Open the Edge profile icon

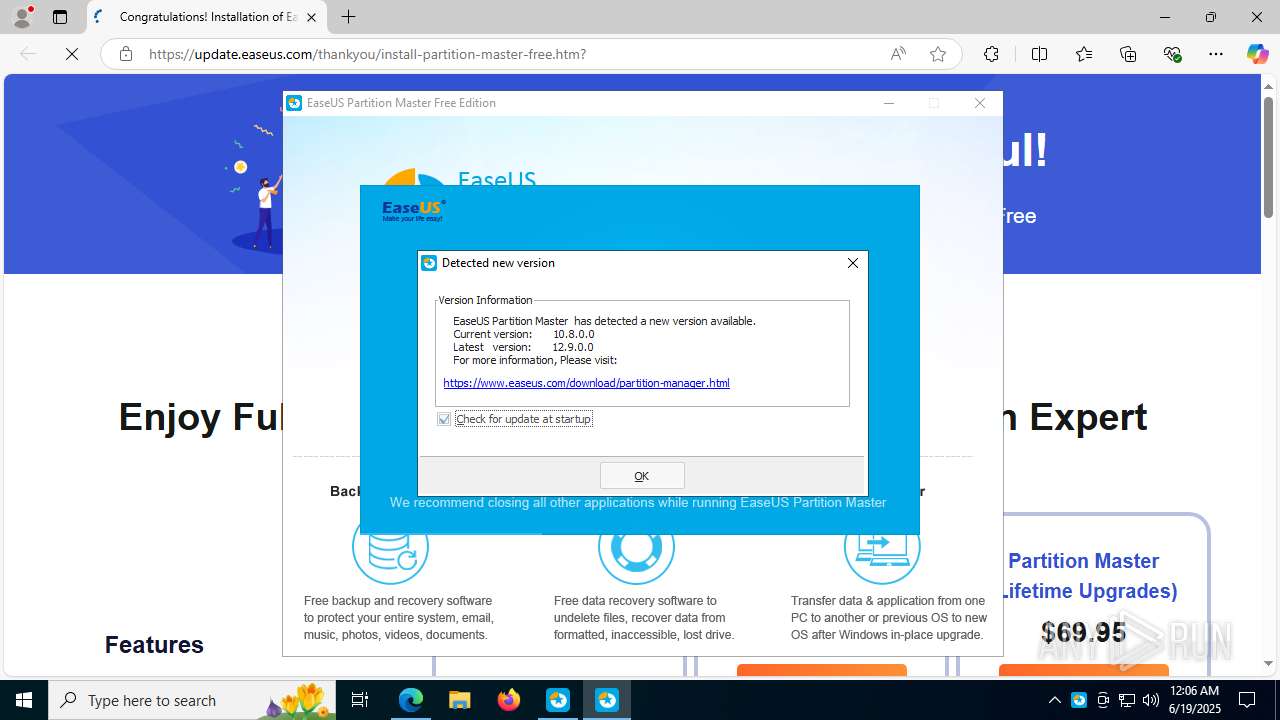21,17
